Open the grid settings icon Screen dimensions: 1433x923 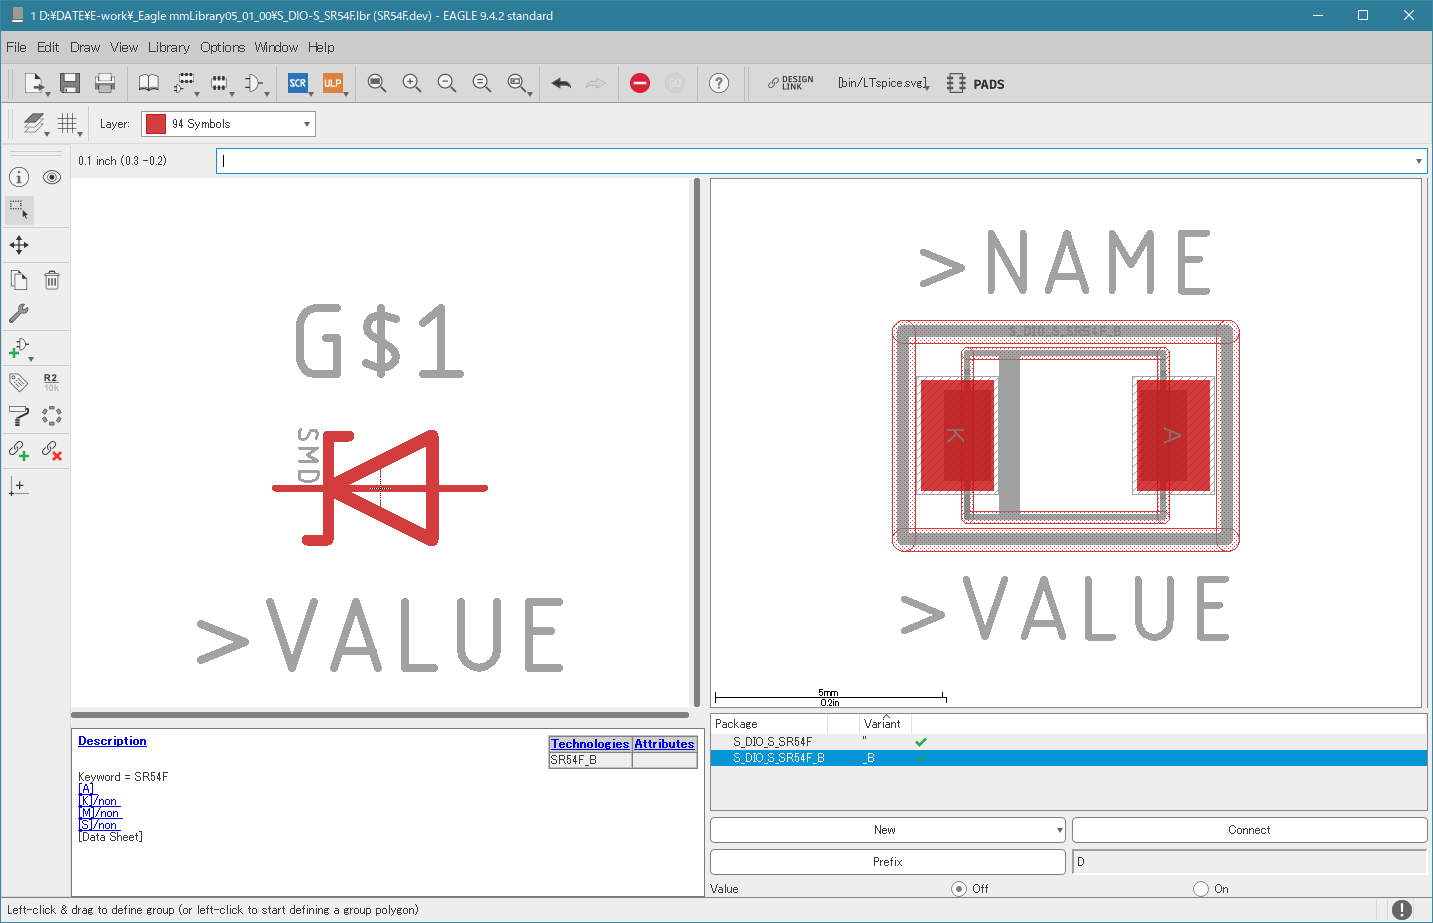pyautogui.click(x=67, y=123)
